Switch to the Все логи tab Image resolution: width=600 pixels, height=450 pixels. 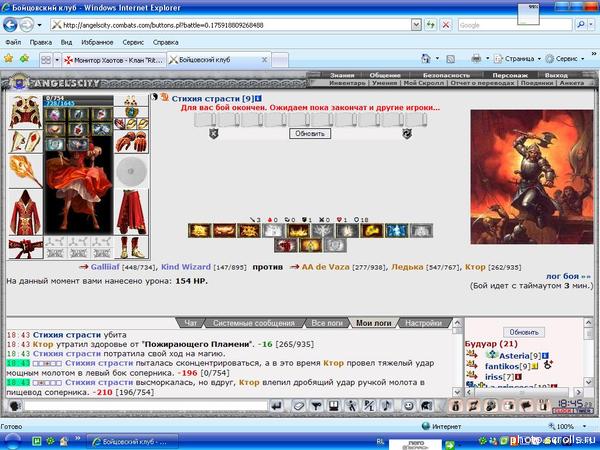click(x=326, y=323)
